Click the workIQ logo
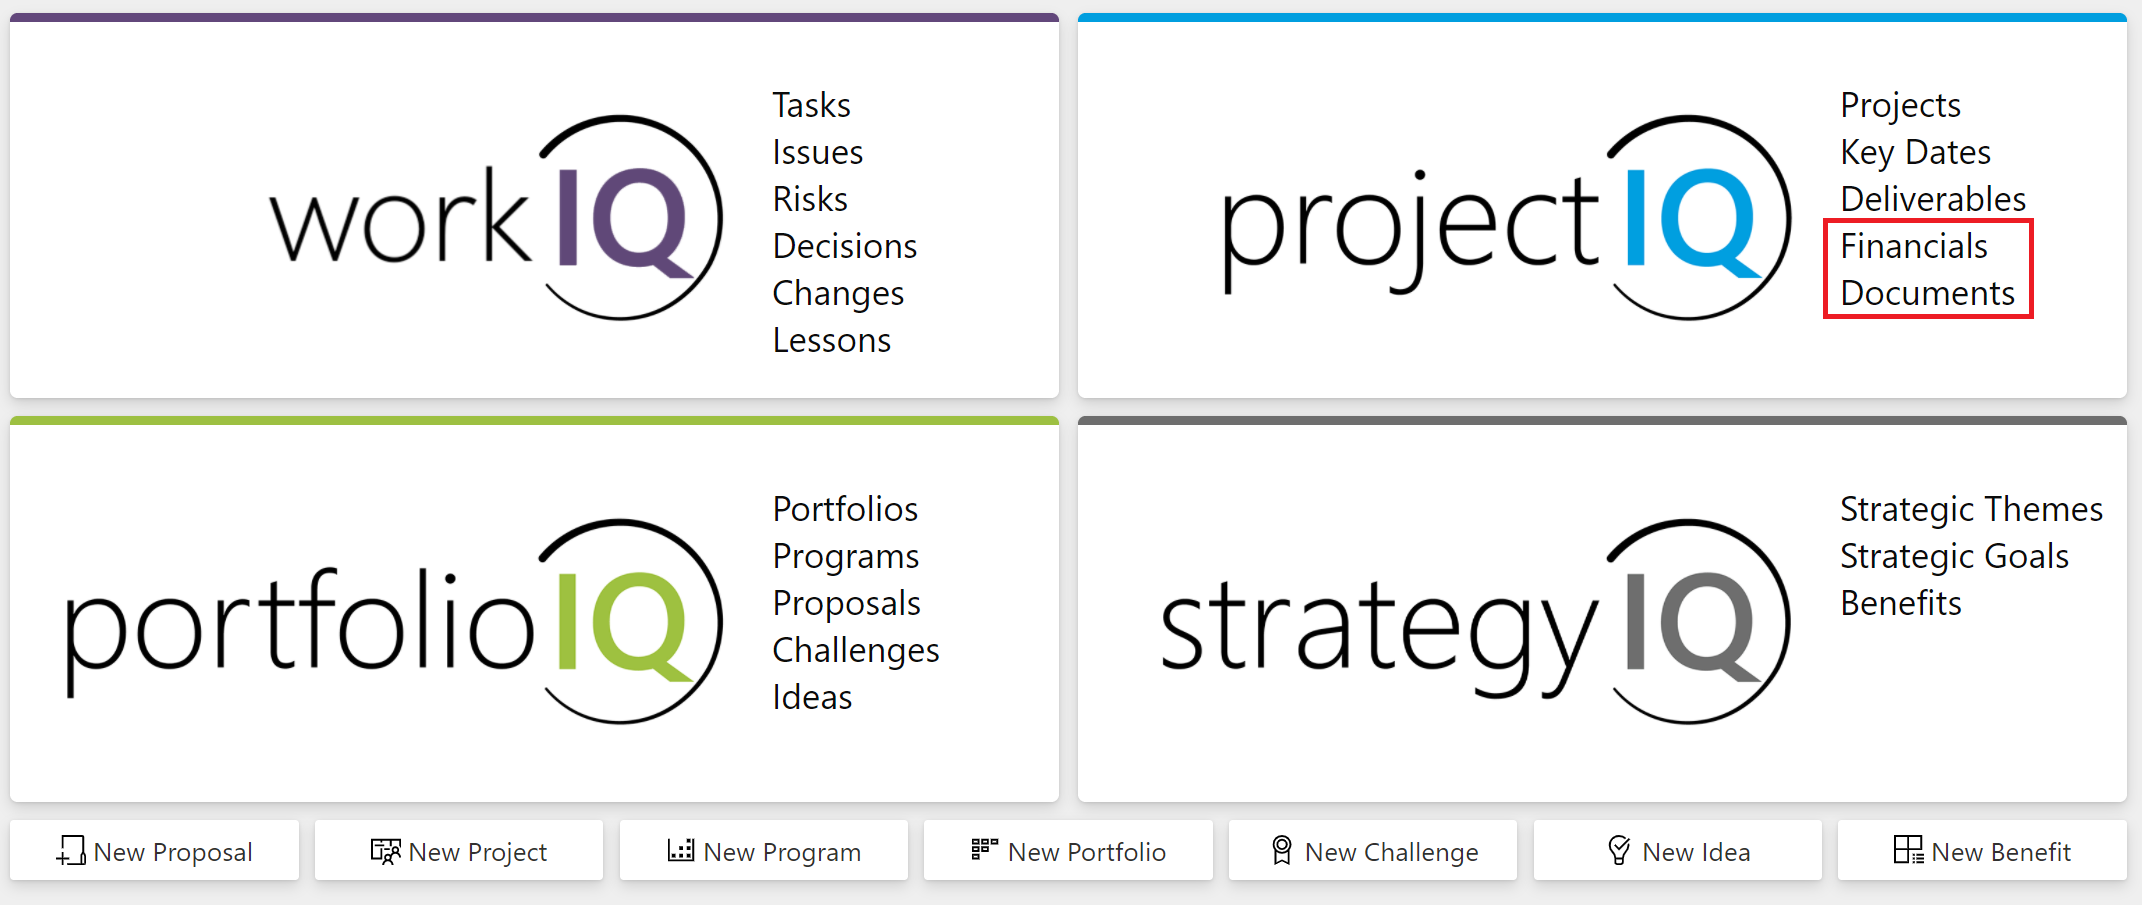The width and height of the screenshot is (2142, 905). tap(496, 218)
